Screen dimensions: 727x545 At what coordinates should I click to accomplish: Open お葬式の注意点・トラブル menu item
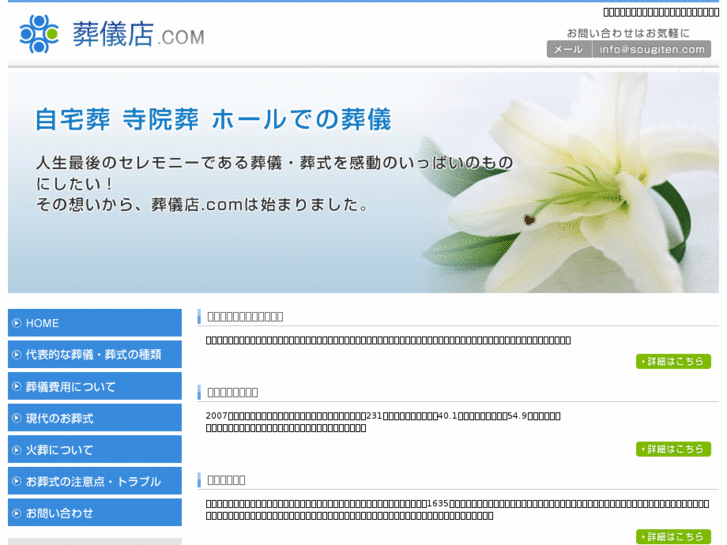tap(95, 481)
